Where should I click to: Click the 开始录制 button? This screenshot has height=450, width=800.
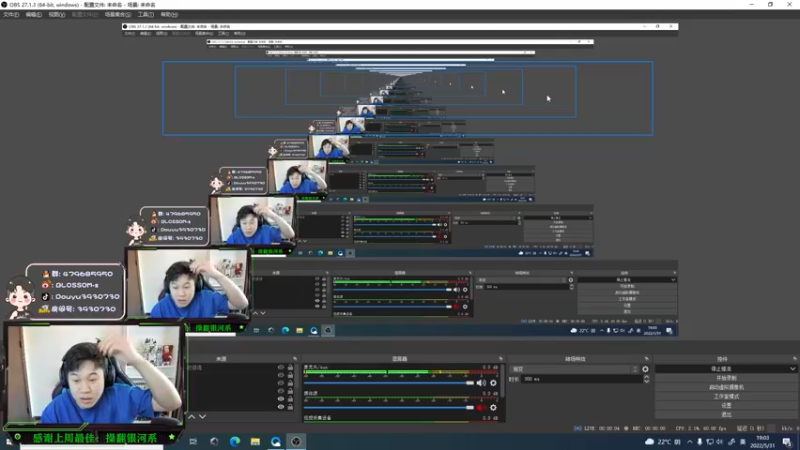pyautogui.click(x=726, y=378)
